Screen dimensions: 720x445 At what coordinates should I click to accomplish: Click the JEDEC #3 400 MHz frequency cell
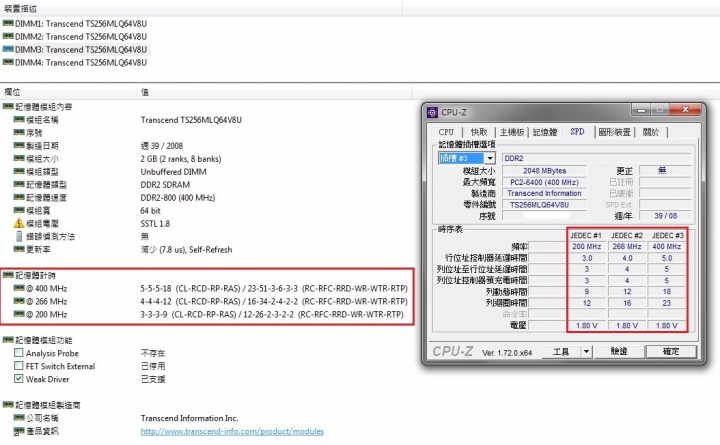point(667,247)
